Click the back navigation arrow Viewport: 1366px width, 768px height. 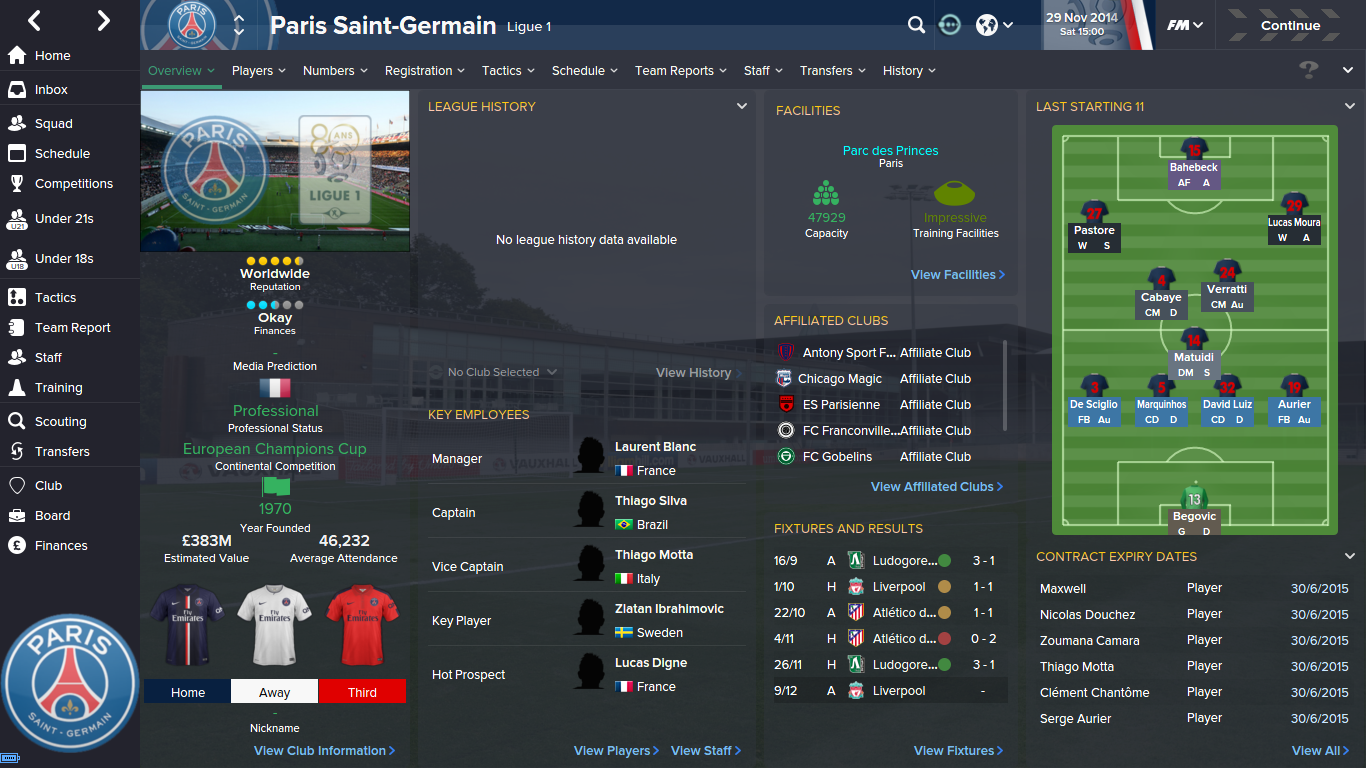35,20
